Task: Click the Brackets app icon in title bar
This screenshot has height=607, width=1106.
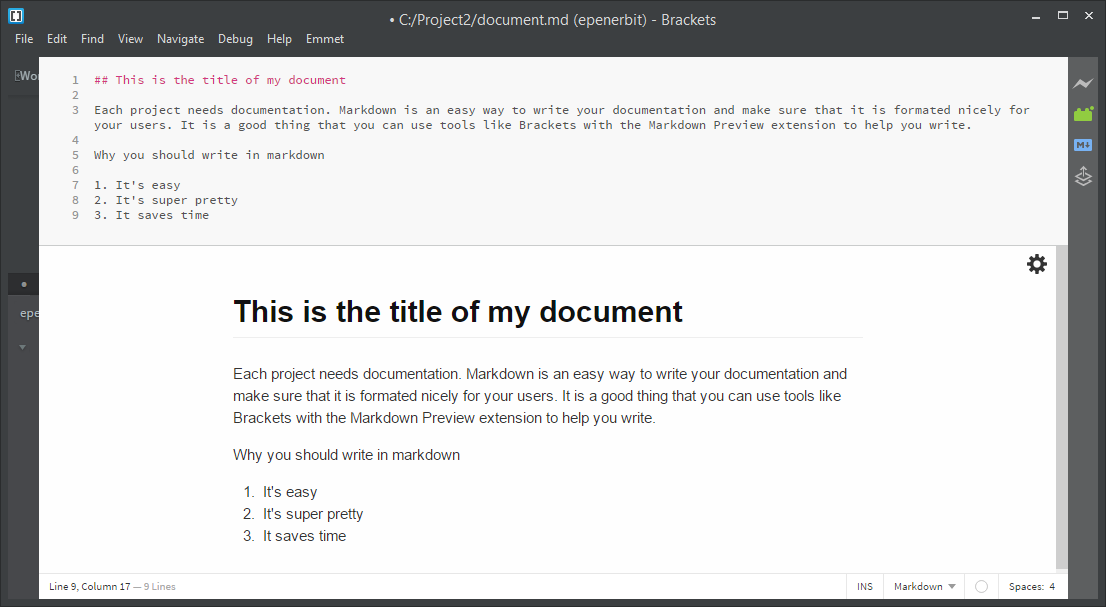Action: tap(14, 15)
